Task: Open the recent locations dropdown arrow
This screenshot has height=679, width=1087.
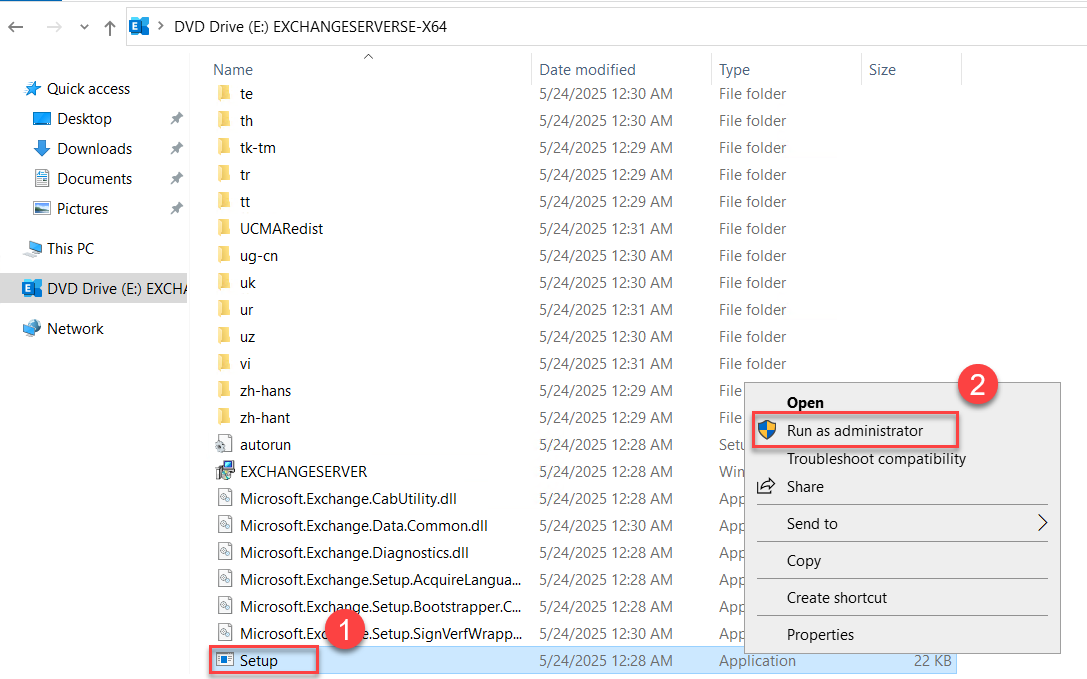Action: [83, 28]
